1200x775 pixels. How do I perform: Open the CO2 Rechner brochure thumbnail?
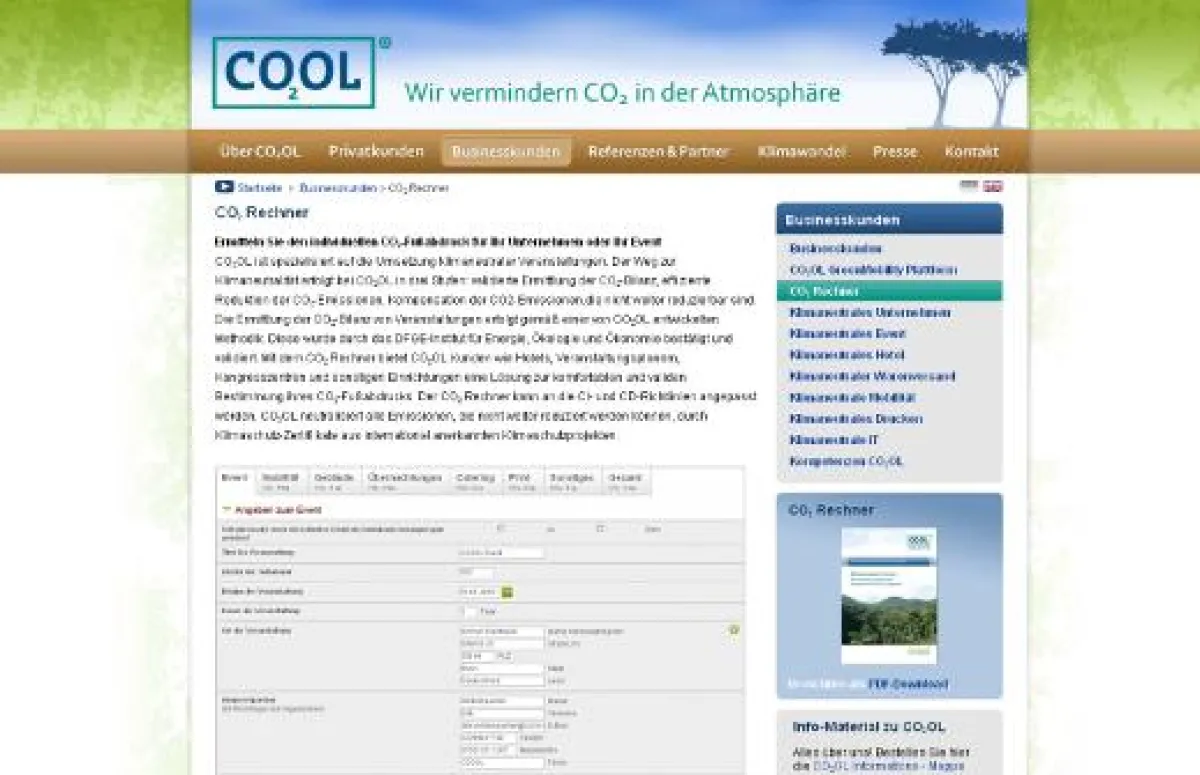coord(888,595)
